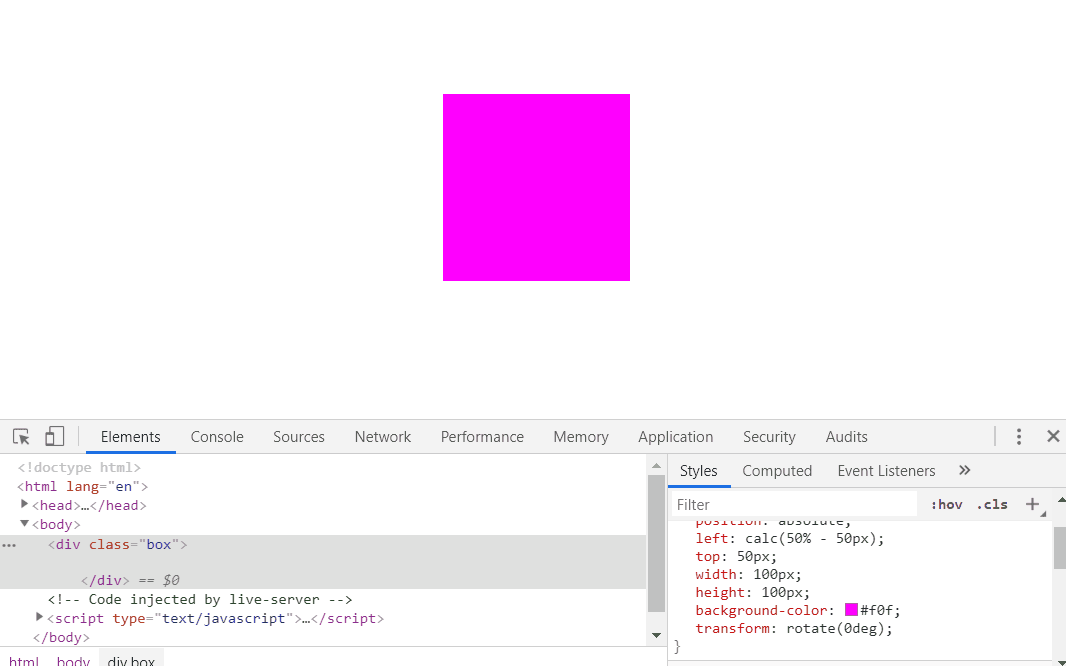
Task: Click the three dots beside div.box row
Action: [9, 545]
